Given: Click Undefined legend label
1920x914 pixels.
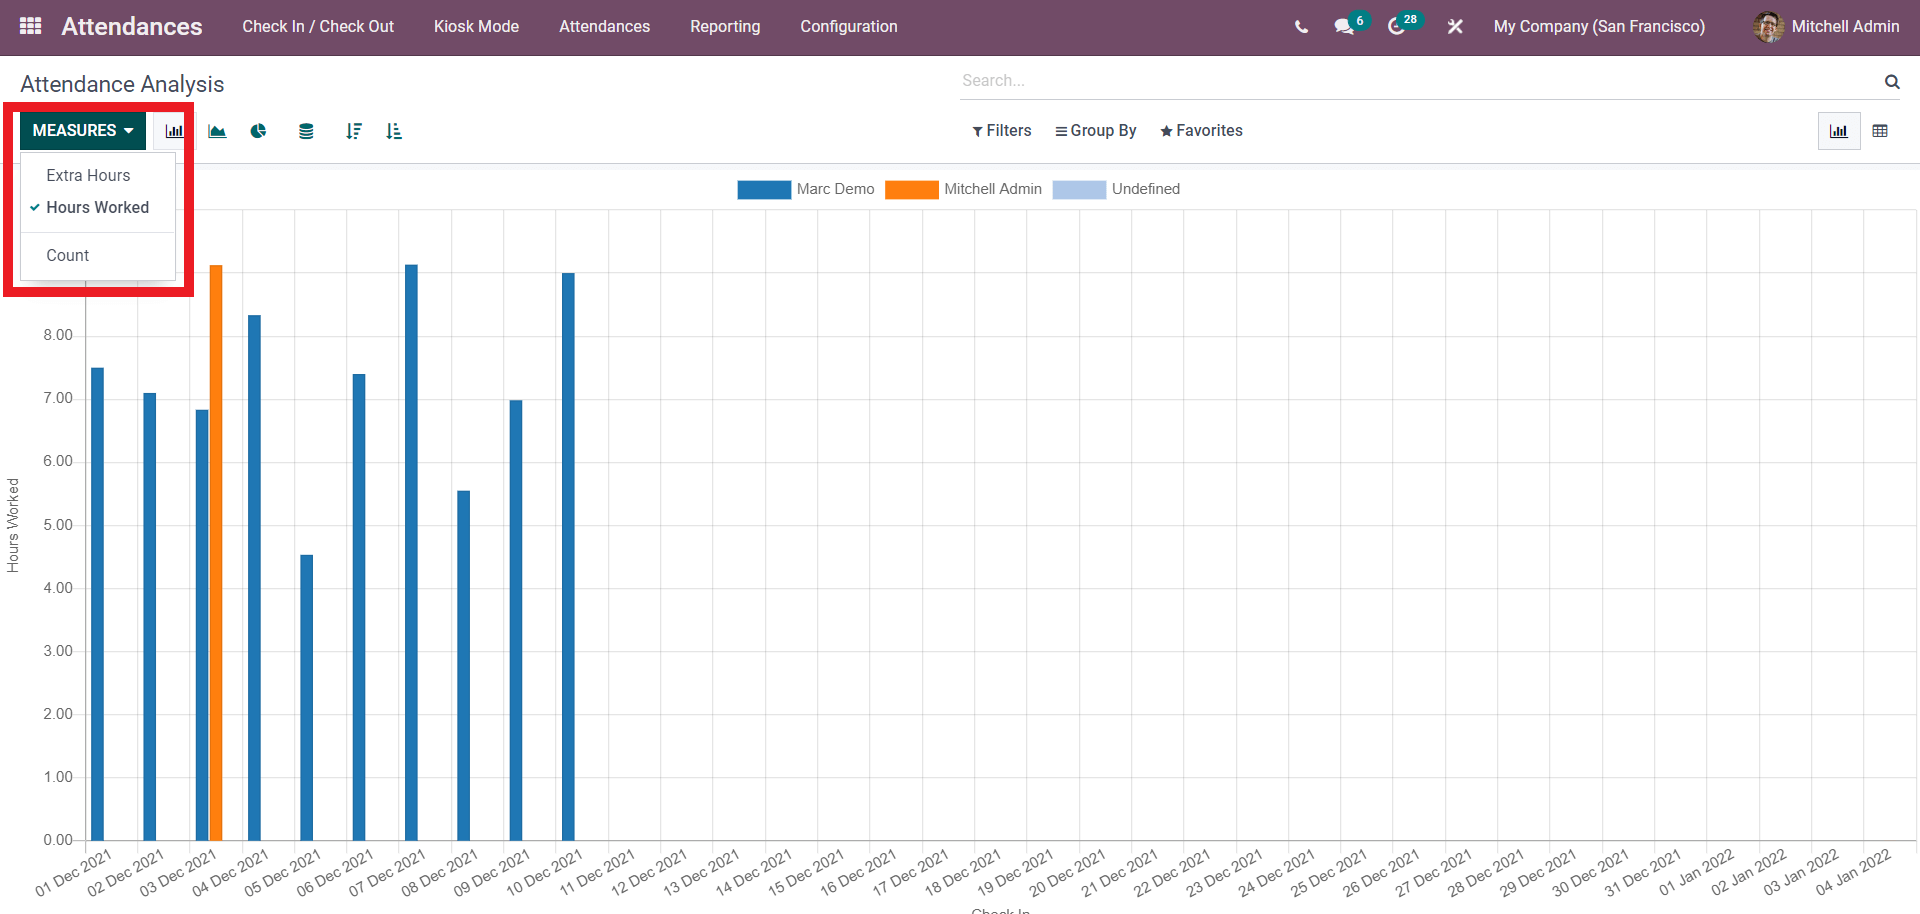Looking at the screenshot, I should (1146, 189).
